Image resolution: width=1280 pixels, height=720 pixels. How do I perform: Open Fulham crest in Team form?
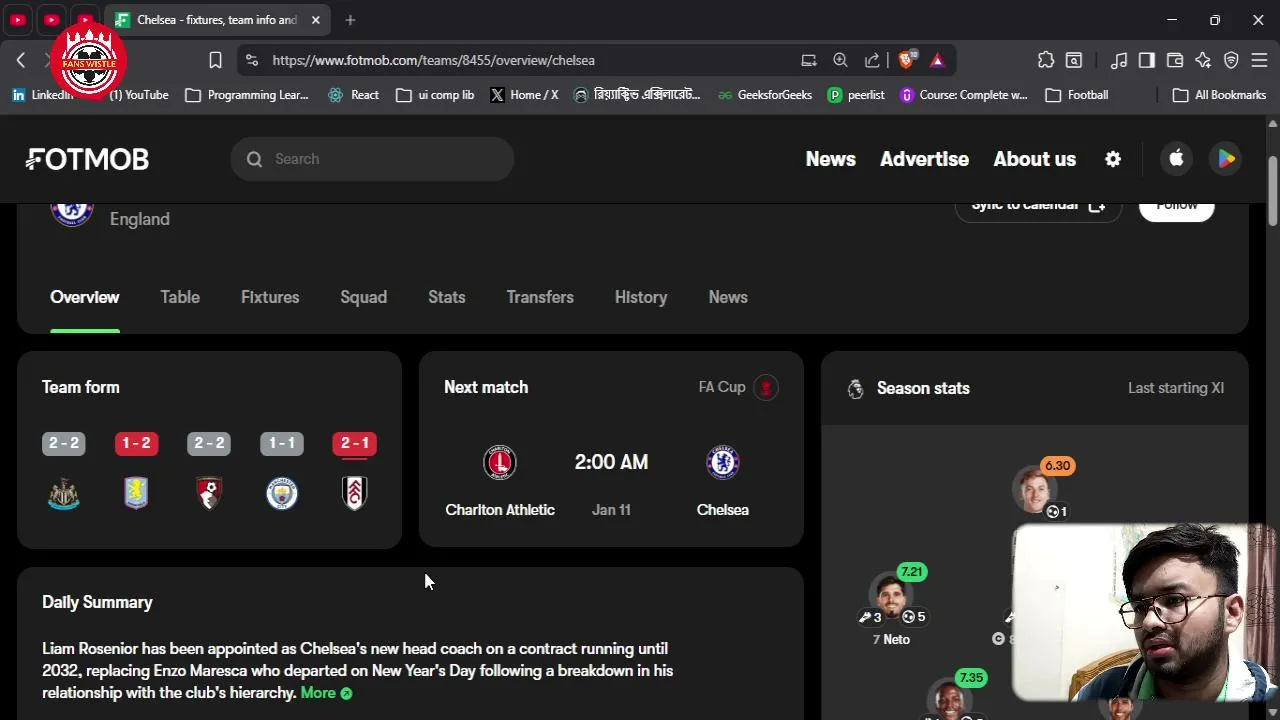[355, 493]
